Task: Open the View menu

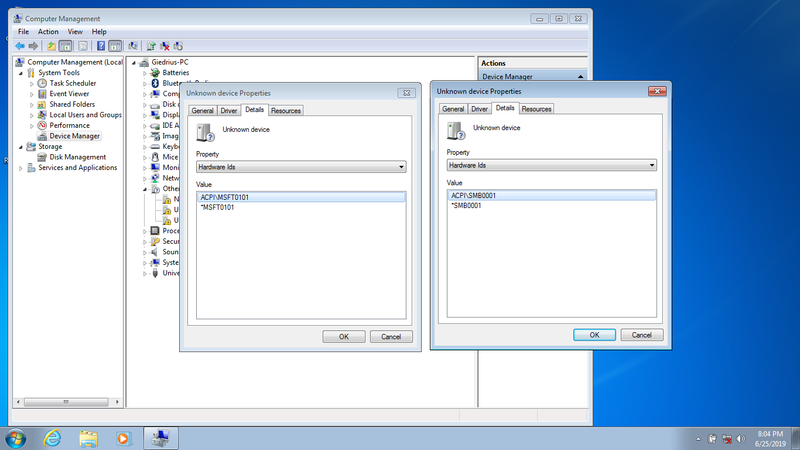Action: point(75,32)
